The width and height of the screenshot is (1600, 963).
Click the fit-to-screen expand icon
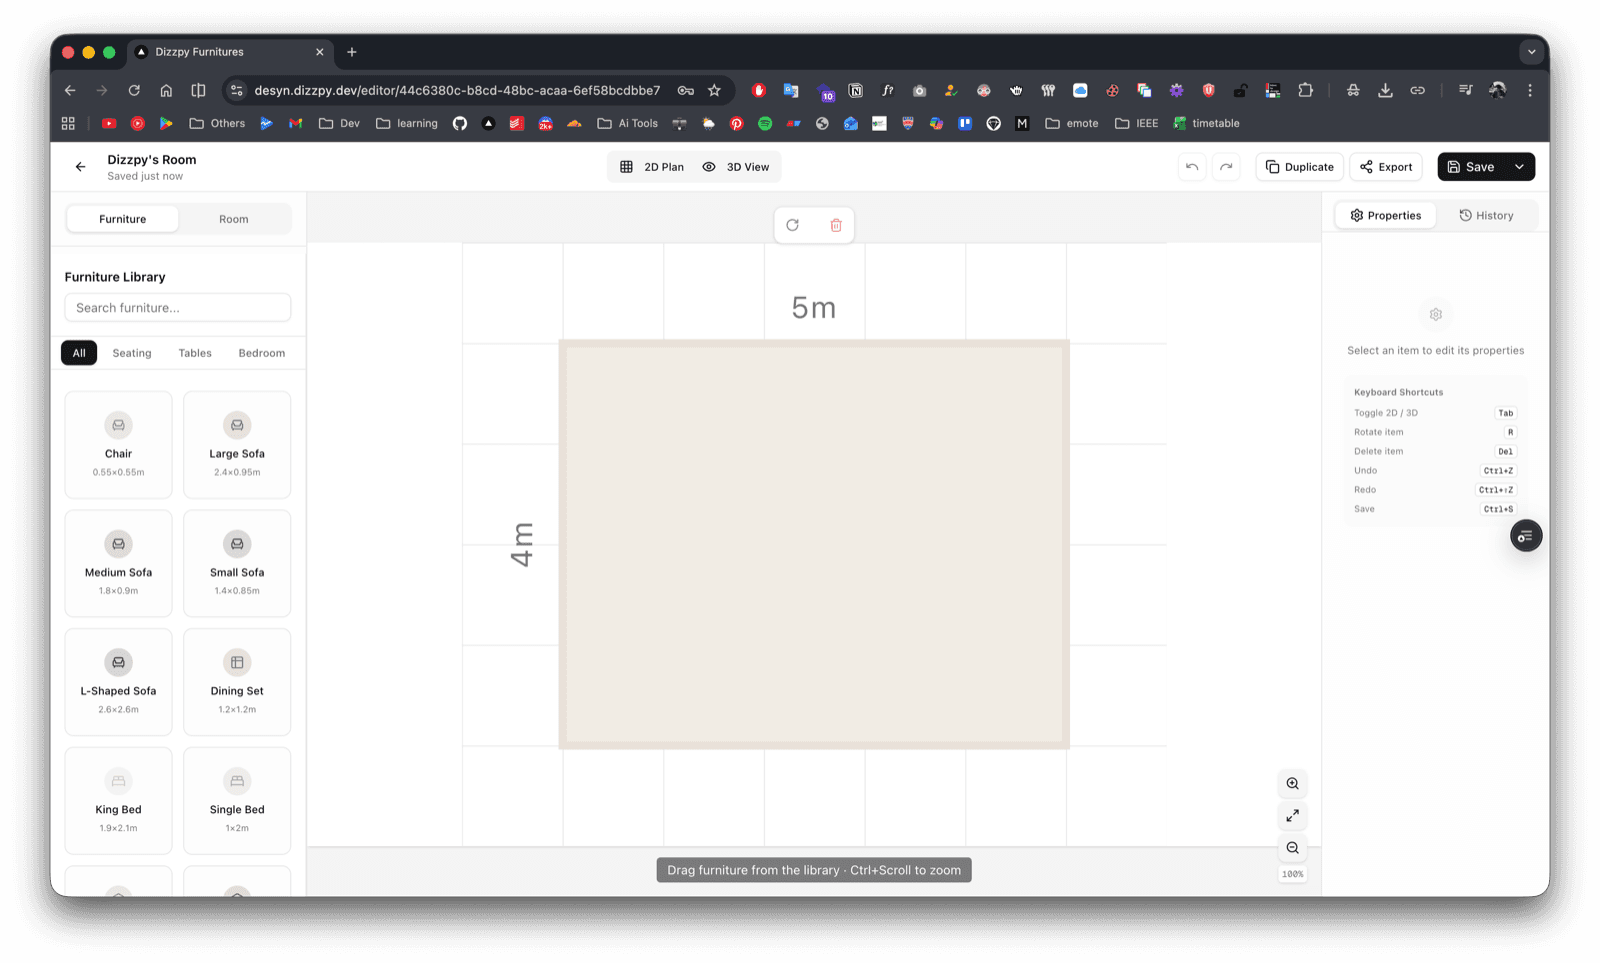1293,816
